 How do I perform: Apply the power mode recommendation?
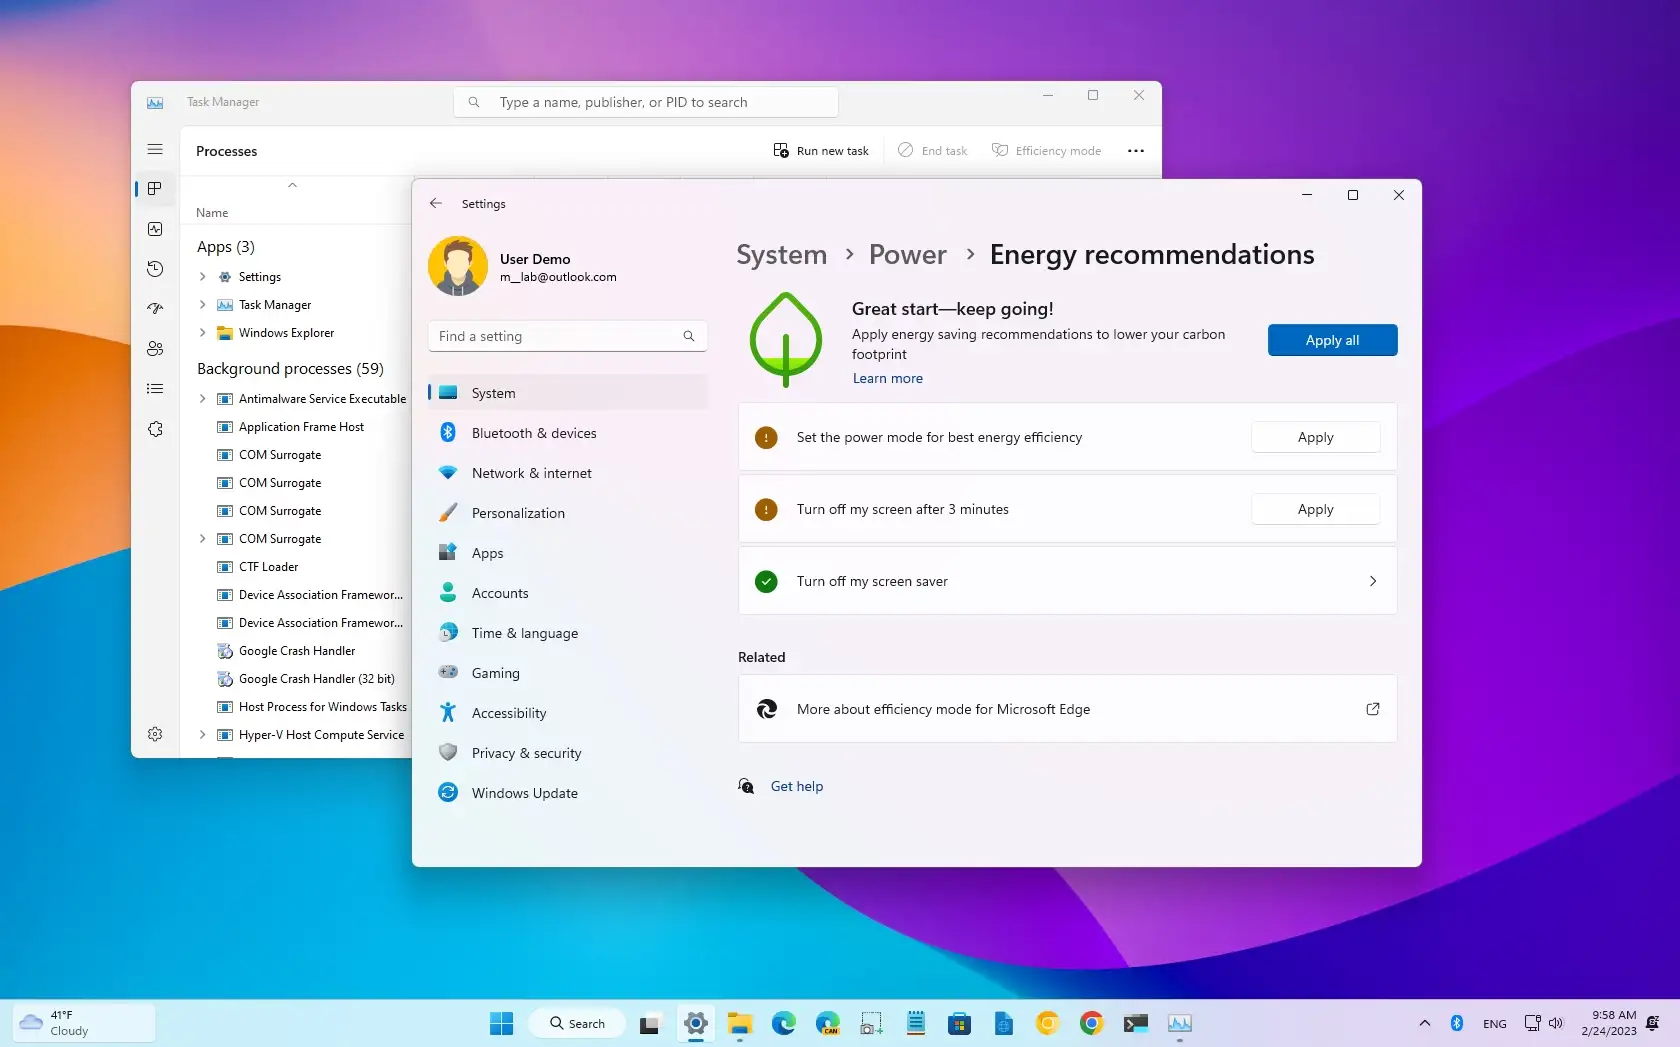[1314, 437]
